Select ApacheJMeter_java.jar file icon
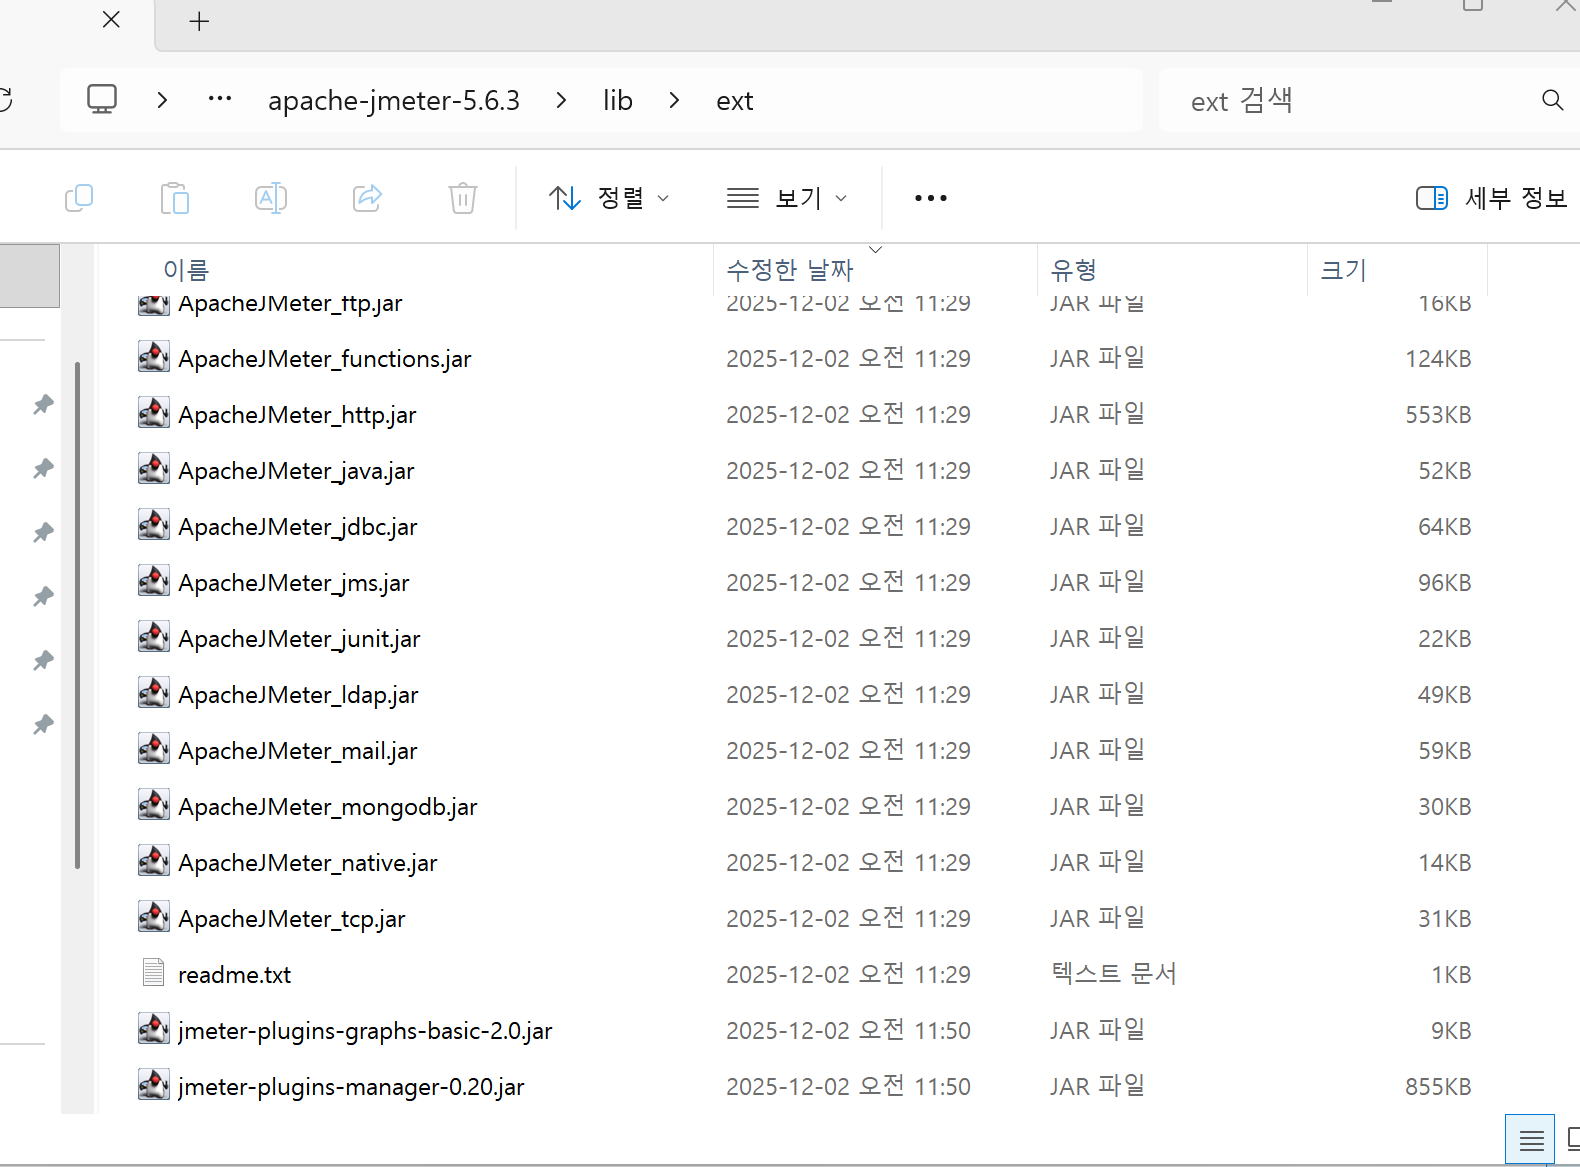Image resolution: width=1580 pixels, height=1167 pixels. [154, 470]
